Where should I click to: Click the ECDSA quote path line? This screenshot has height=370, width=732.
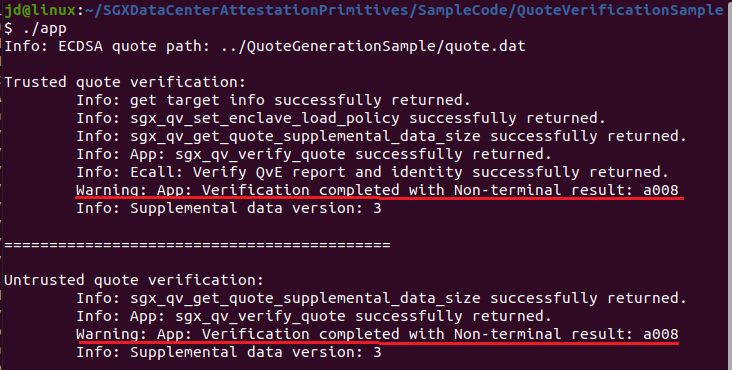click(265, 46)
